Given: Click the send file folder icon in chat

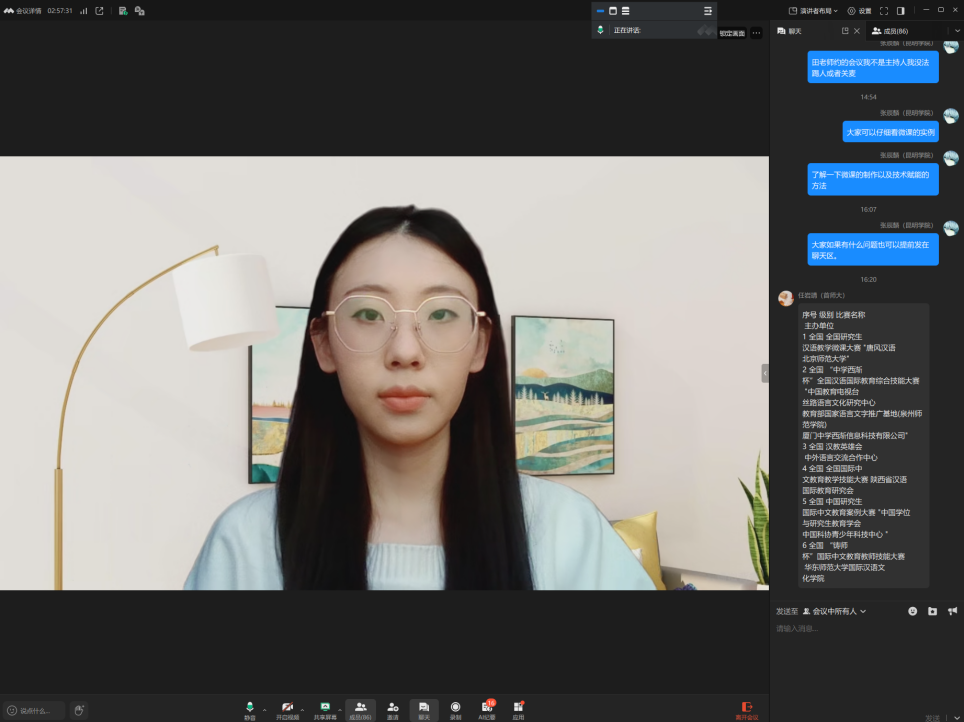Looking at the screenshot, I should tap(932, 611).
